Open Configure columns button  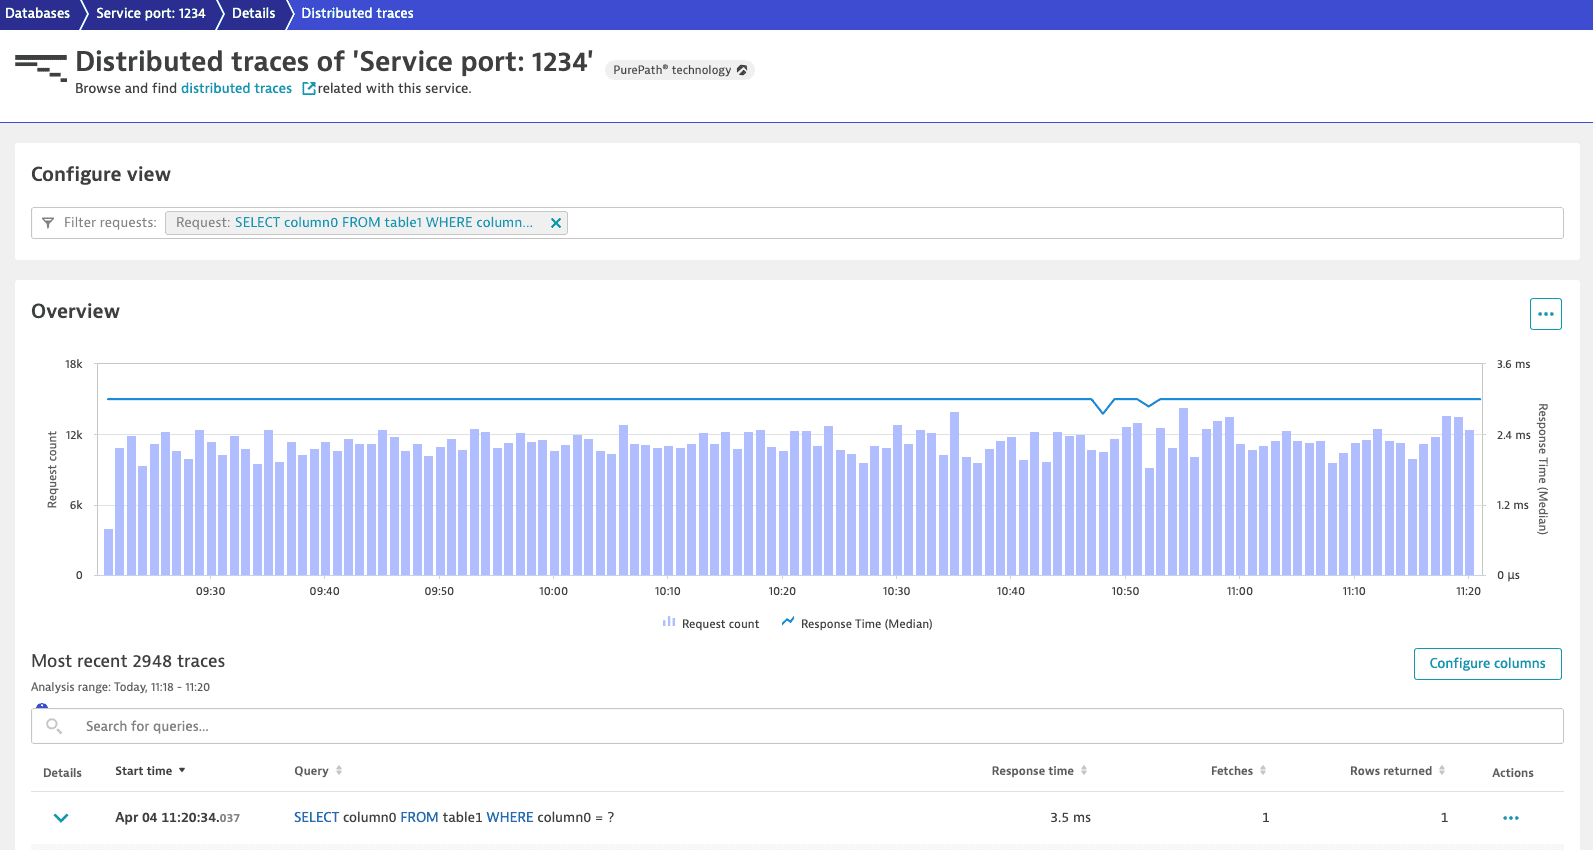click(1487, 664)
